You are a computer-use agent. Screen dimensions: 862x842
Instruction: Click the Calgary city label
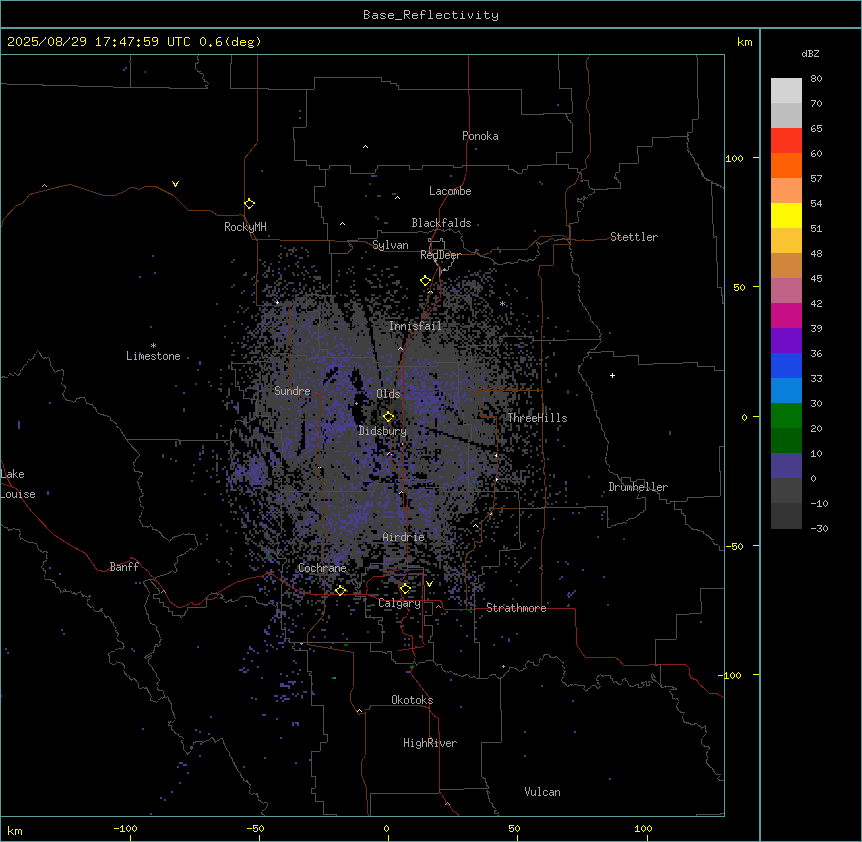[399, 603]
